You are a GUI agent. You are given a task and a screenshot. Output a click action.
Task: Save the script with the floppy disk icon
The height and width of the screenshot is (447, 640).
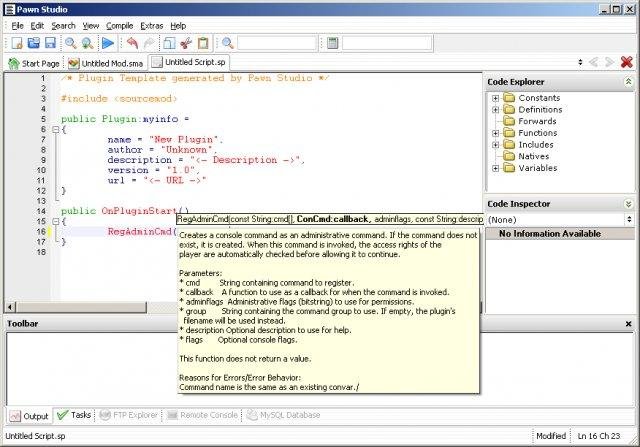click(49, 43)
